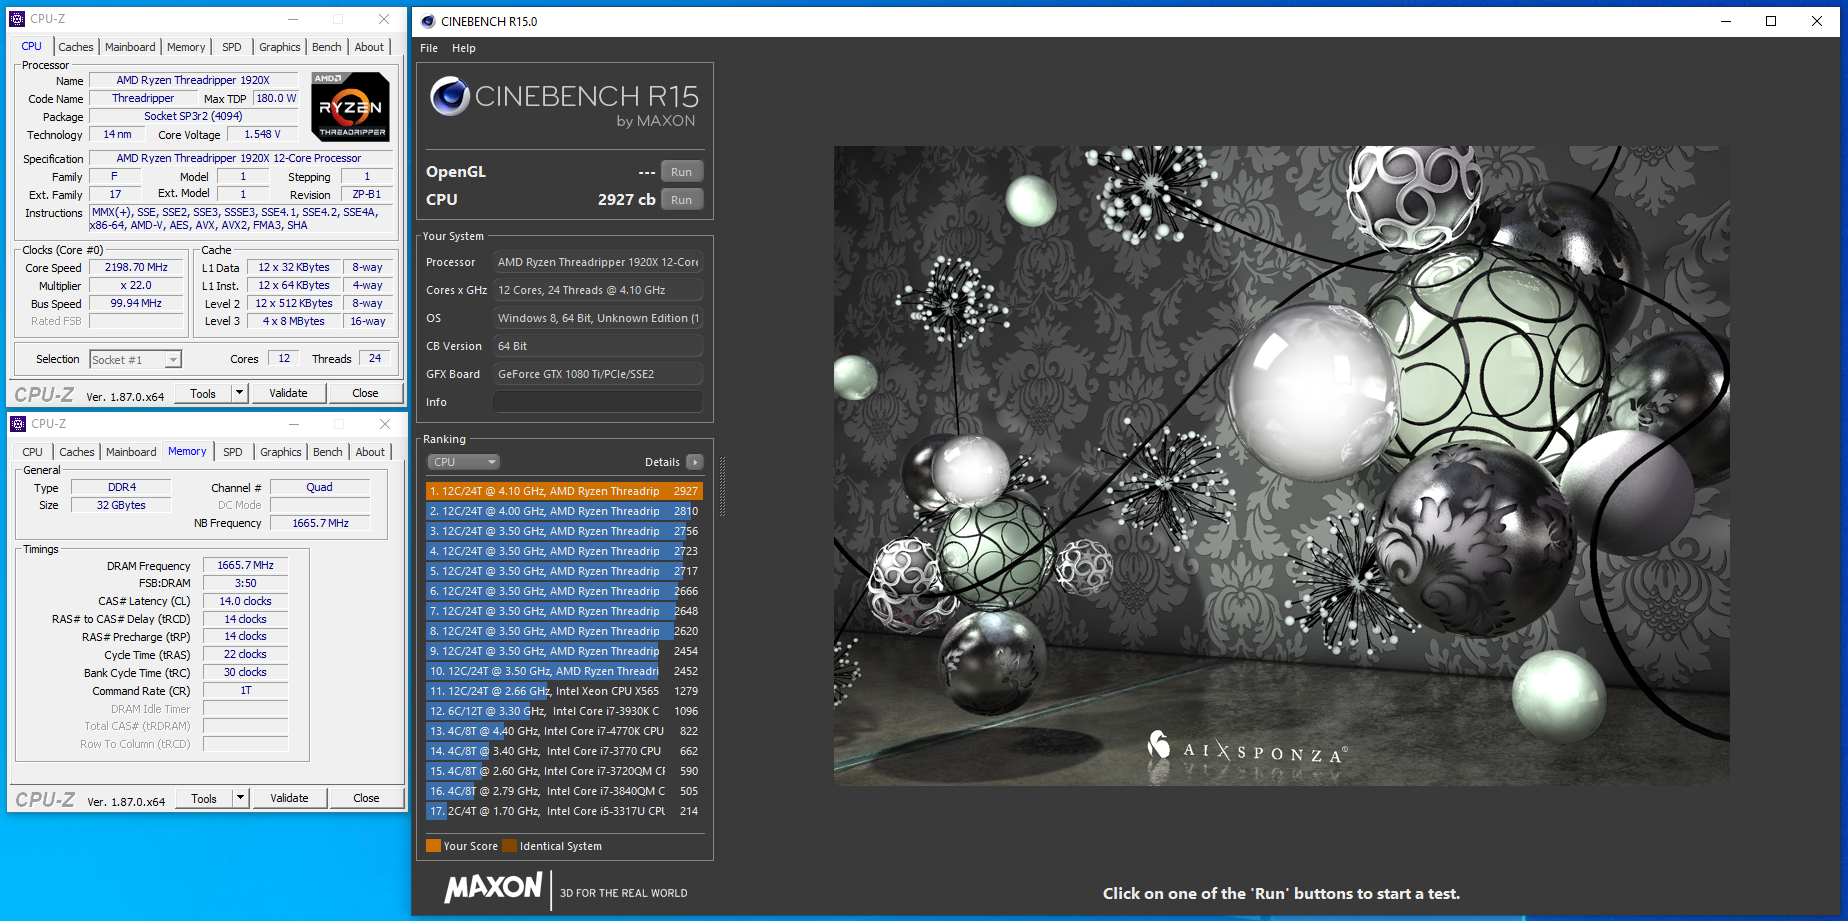Select ranking entry 13 Core i7-4770K
Screen dimensions: 1848x921
[564, 731]
